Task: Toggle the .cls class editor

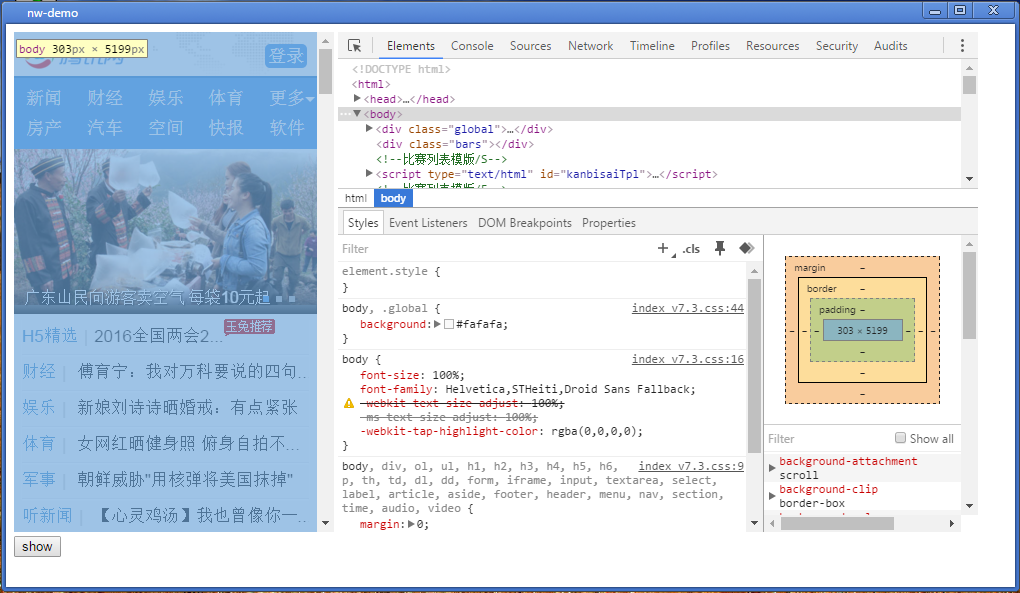Action: (691, 249)
